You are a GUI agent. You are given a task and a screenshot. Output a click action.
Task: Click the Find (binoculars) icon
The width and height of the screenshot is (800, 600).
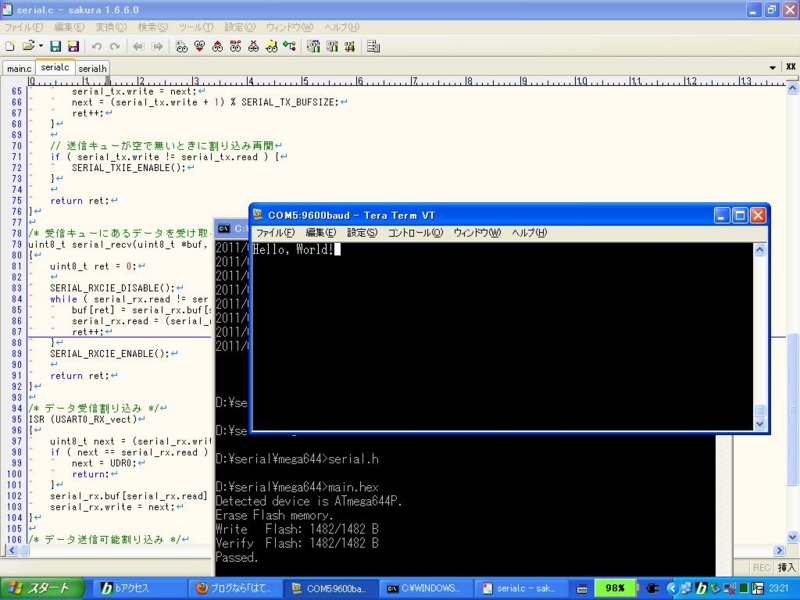(181, 46)
